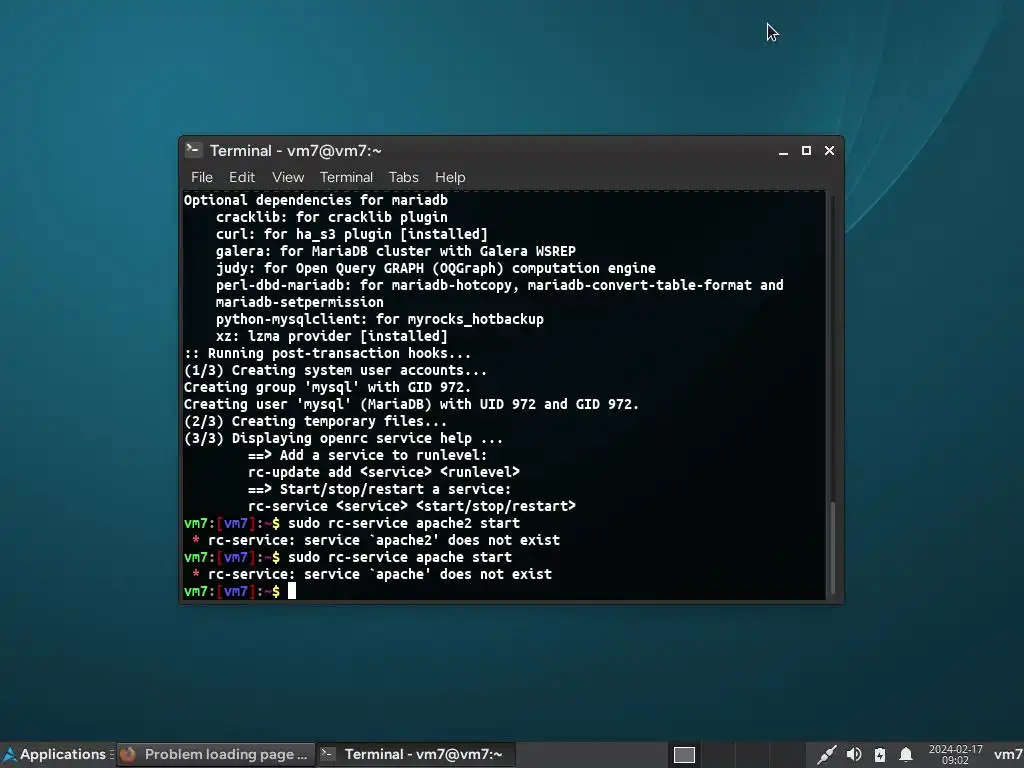
Task: Click the Terminal - vm7@vm7 taskbar button
Action: 417,754
